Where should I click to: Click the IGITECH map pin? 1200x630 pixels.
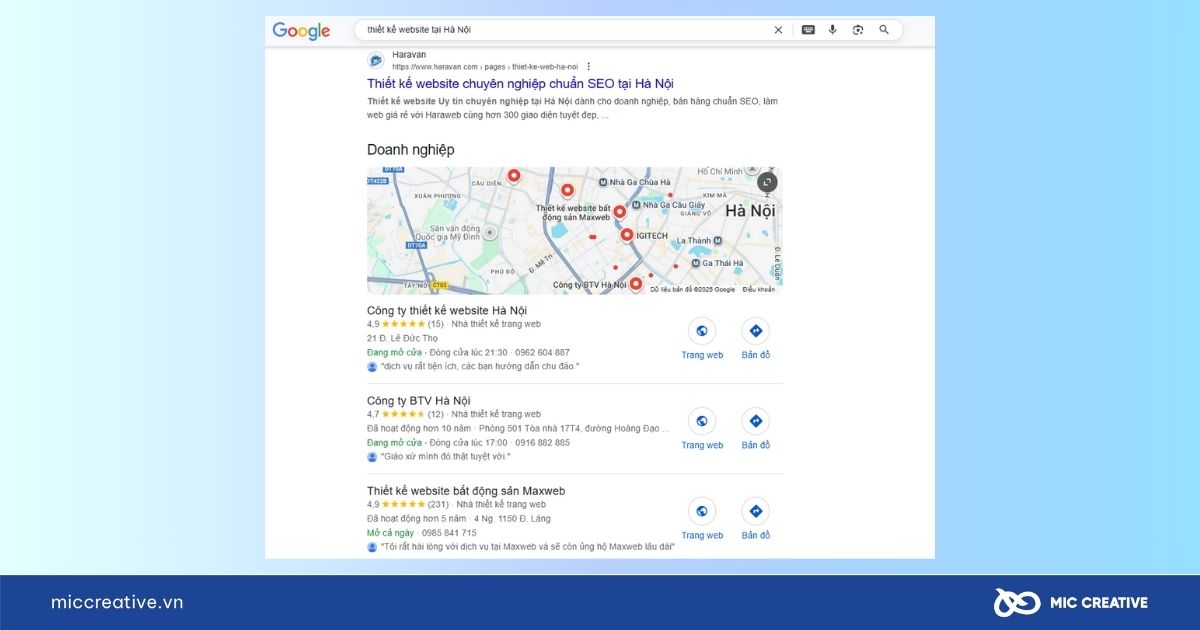pos(627,235)
